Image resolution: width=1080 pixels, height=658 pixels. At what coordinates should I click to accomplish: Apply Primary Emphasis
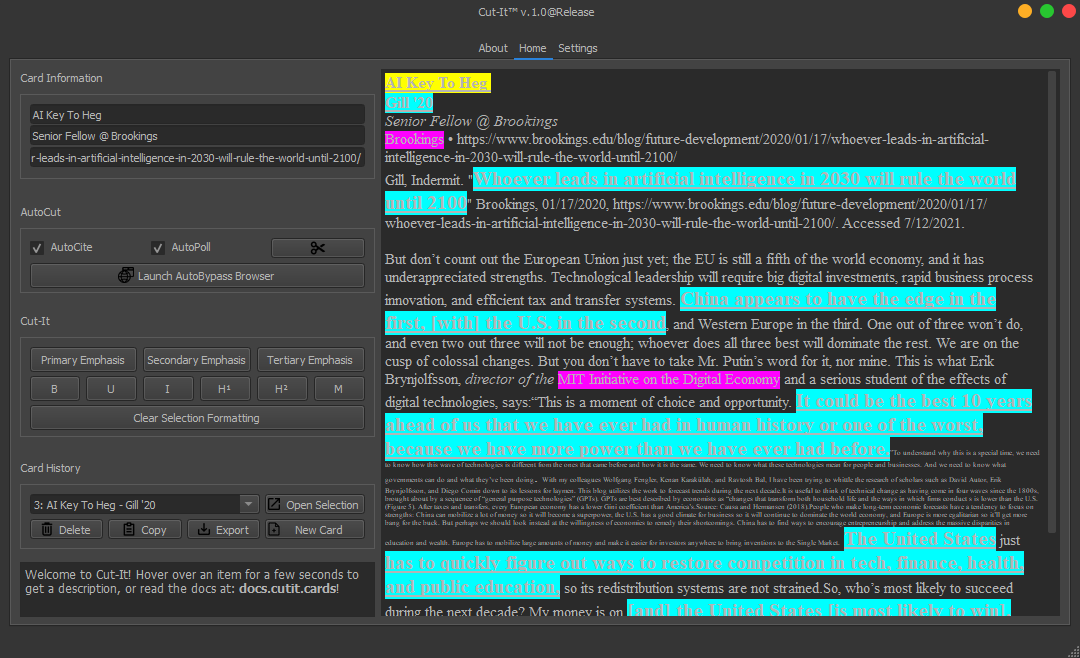coord(83,360)
